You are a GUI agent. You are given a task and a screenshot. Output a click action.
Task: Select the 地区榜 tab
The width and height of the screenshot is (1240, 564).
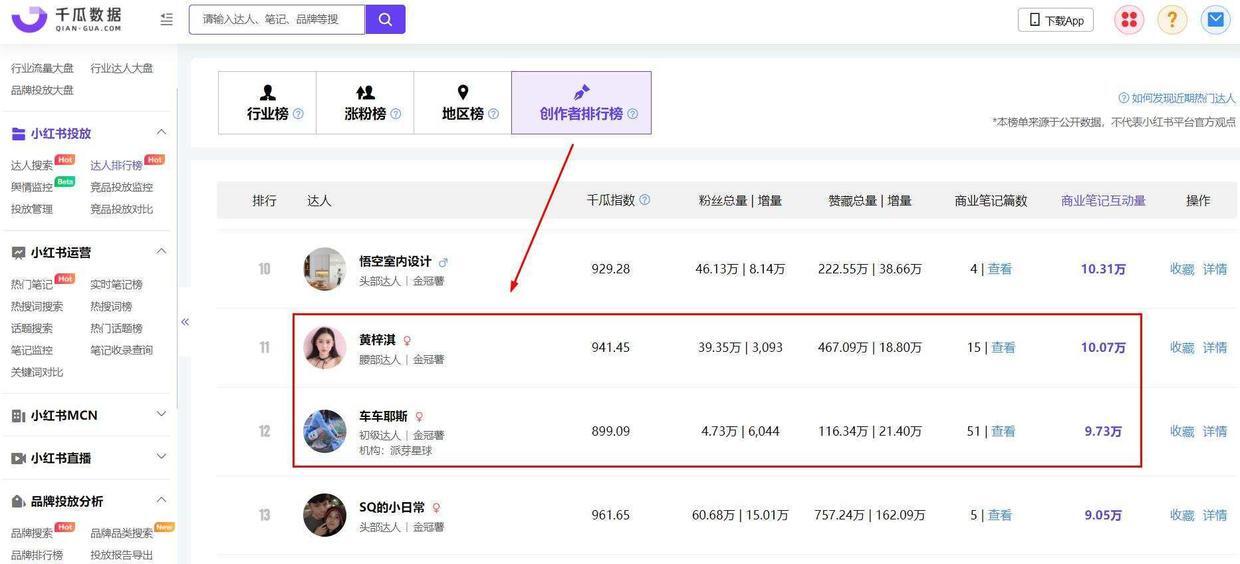point(463,103)
